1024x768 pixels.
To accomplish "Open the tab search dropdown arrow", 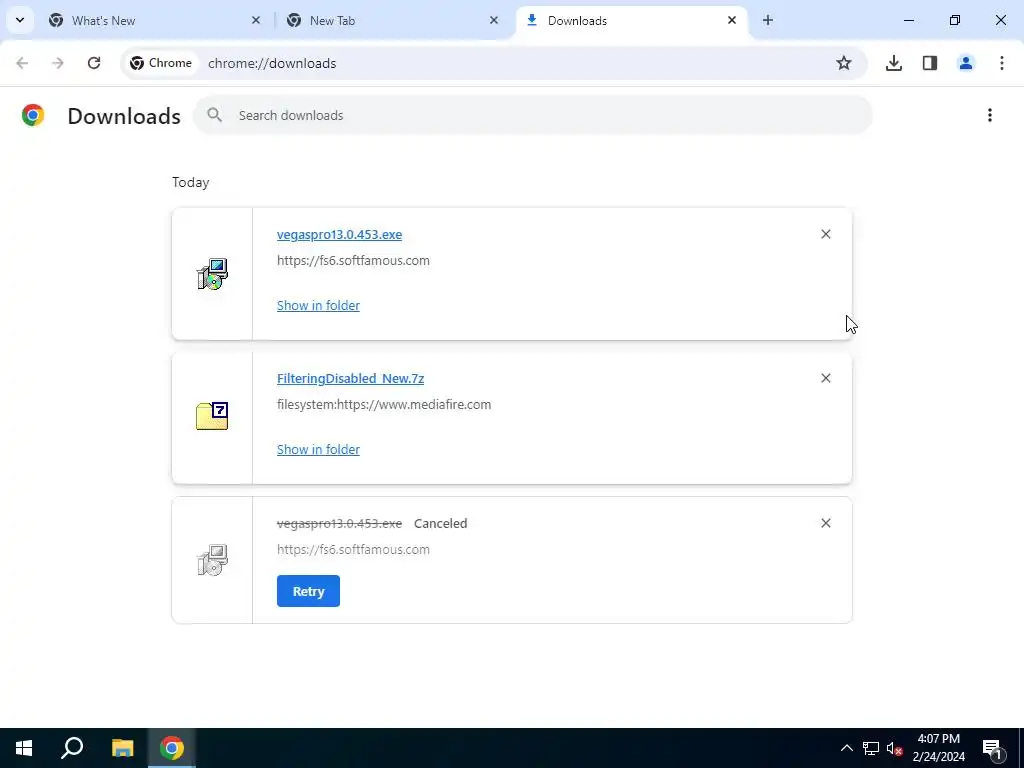I will tap(20, 20).
